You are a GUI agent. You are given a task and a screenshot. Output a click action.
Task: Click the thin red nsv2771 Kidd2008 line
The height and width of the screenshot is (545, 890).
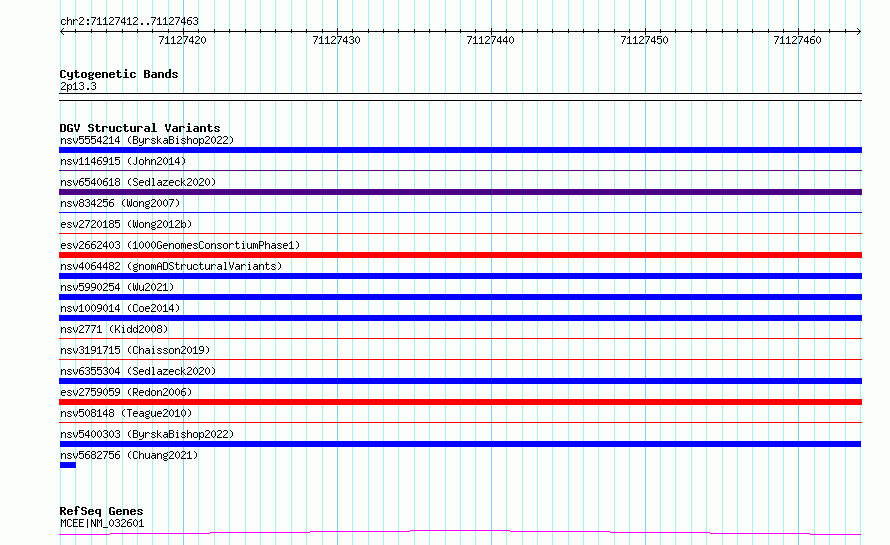pyautogui.click(x=460, y=338)
